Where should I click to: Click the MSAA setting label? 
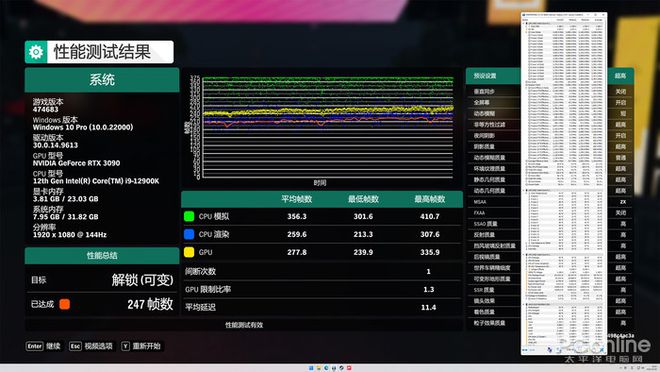pyautogui.click(x=480, y=202)
